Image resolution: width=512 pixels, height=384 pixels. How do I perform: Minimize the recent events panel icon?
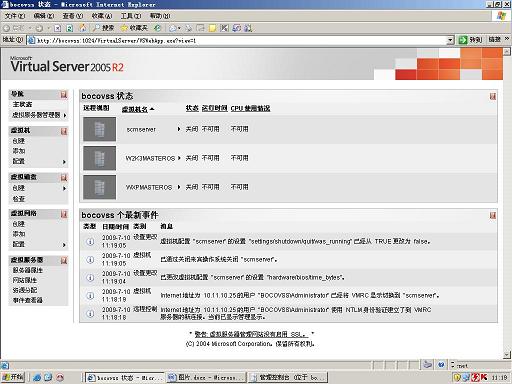[x=493, y=215]
